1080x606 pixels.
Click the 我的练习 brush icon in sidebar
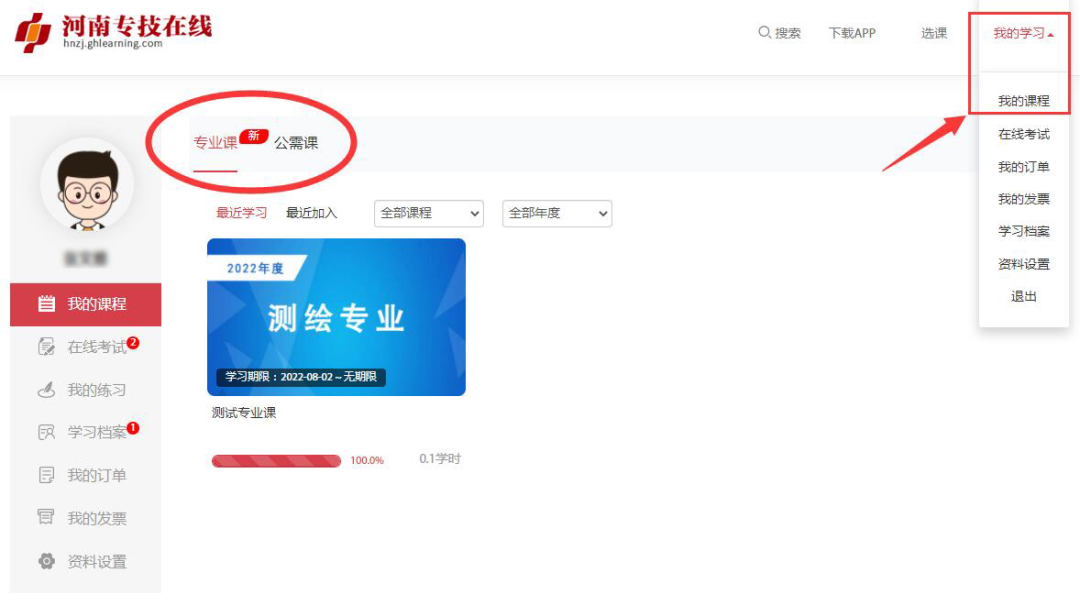46,390
